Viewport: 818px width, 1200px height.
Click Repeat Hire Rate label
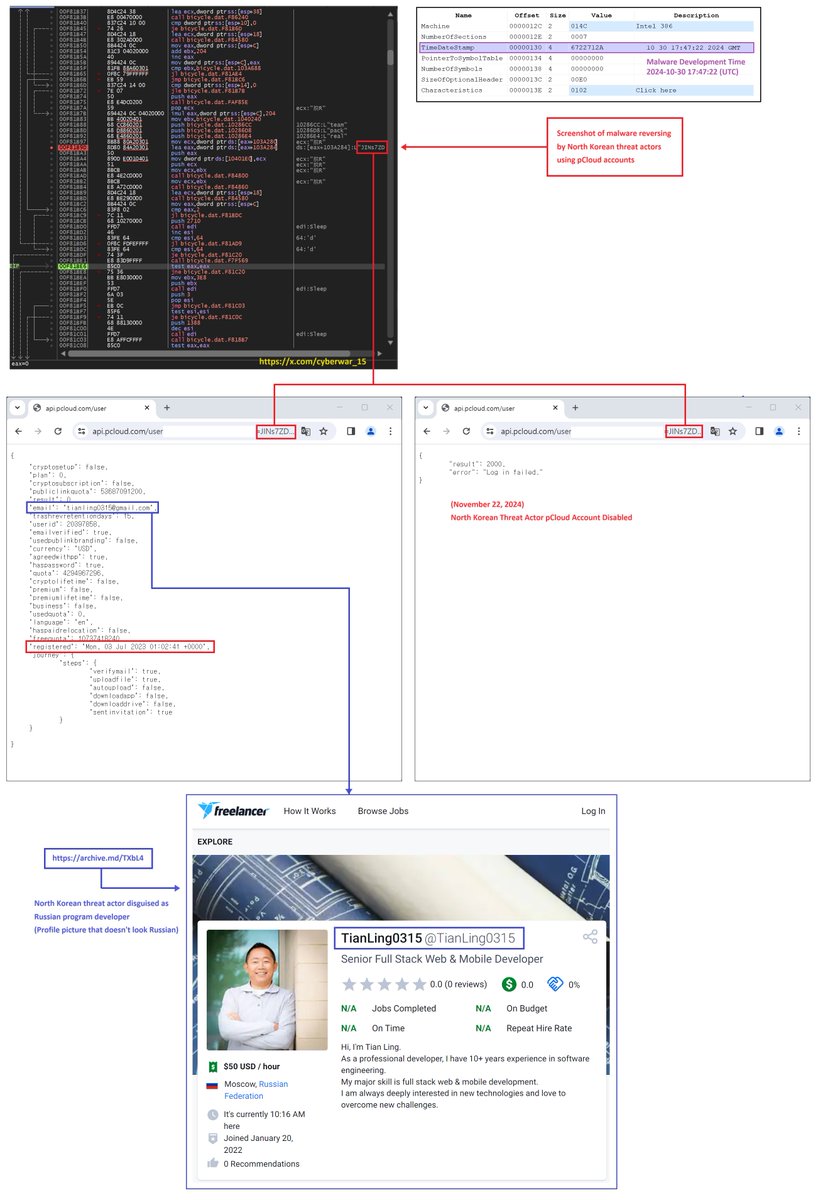coord(539,1028)
